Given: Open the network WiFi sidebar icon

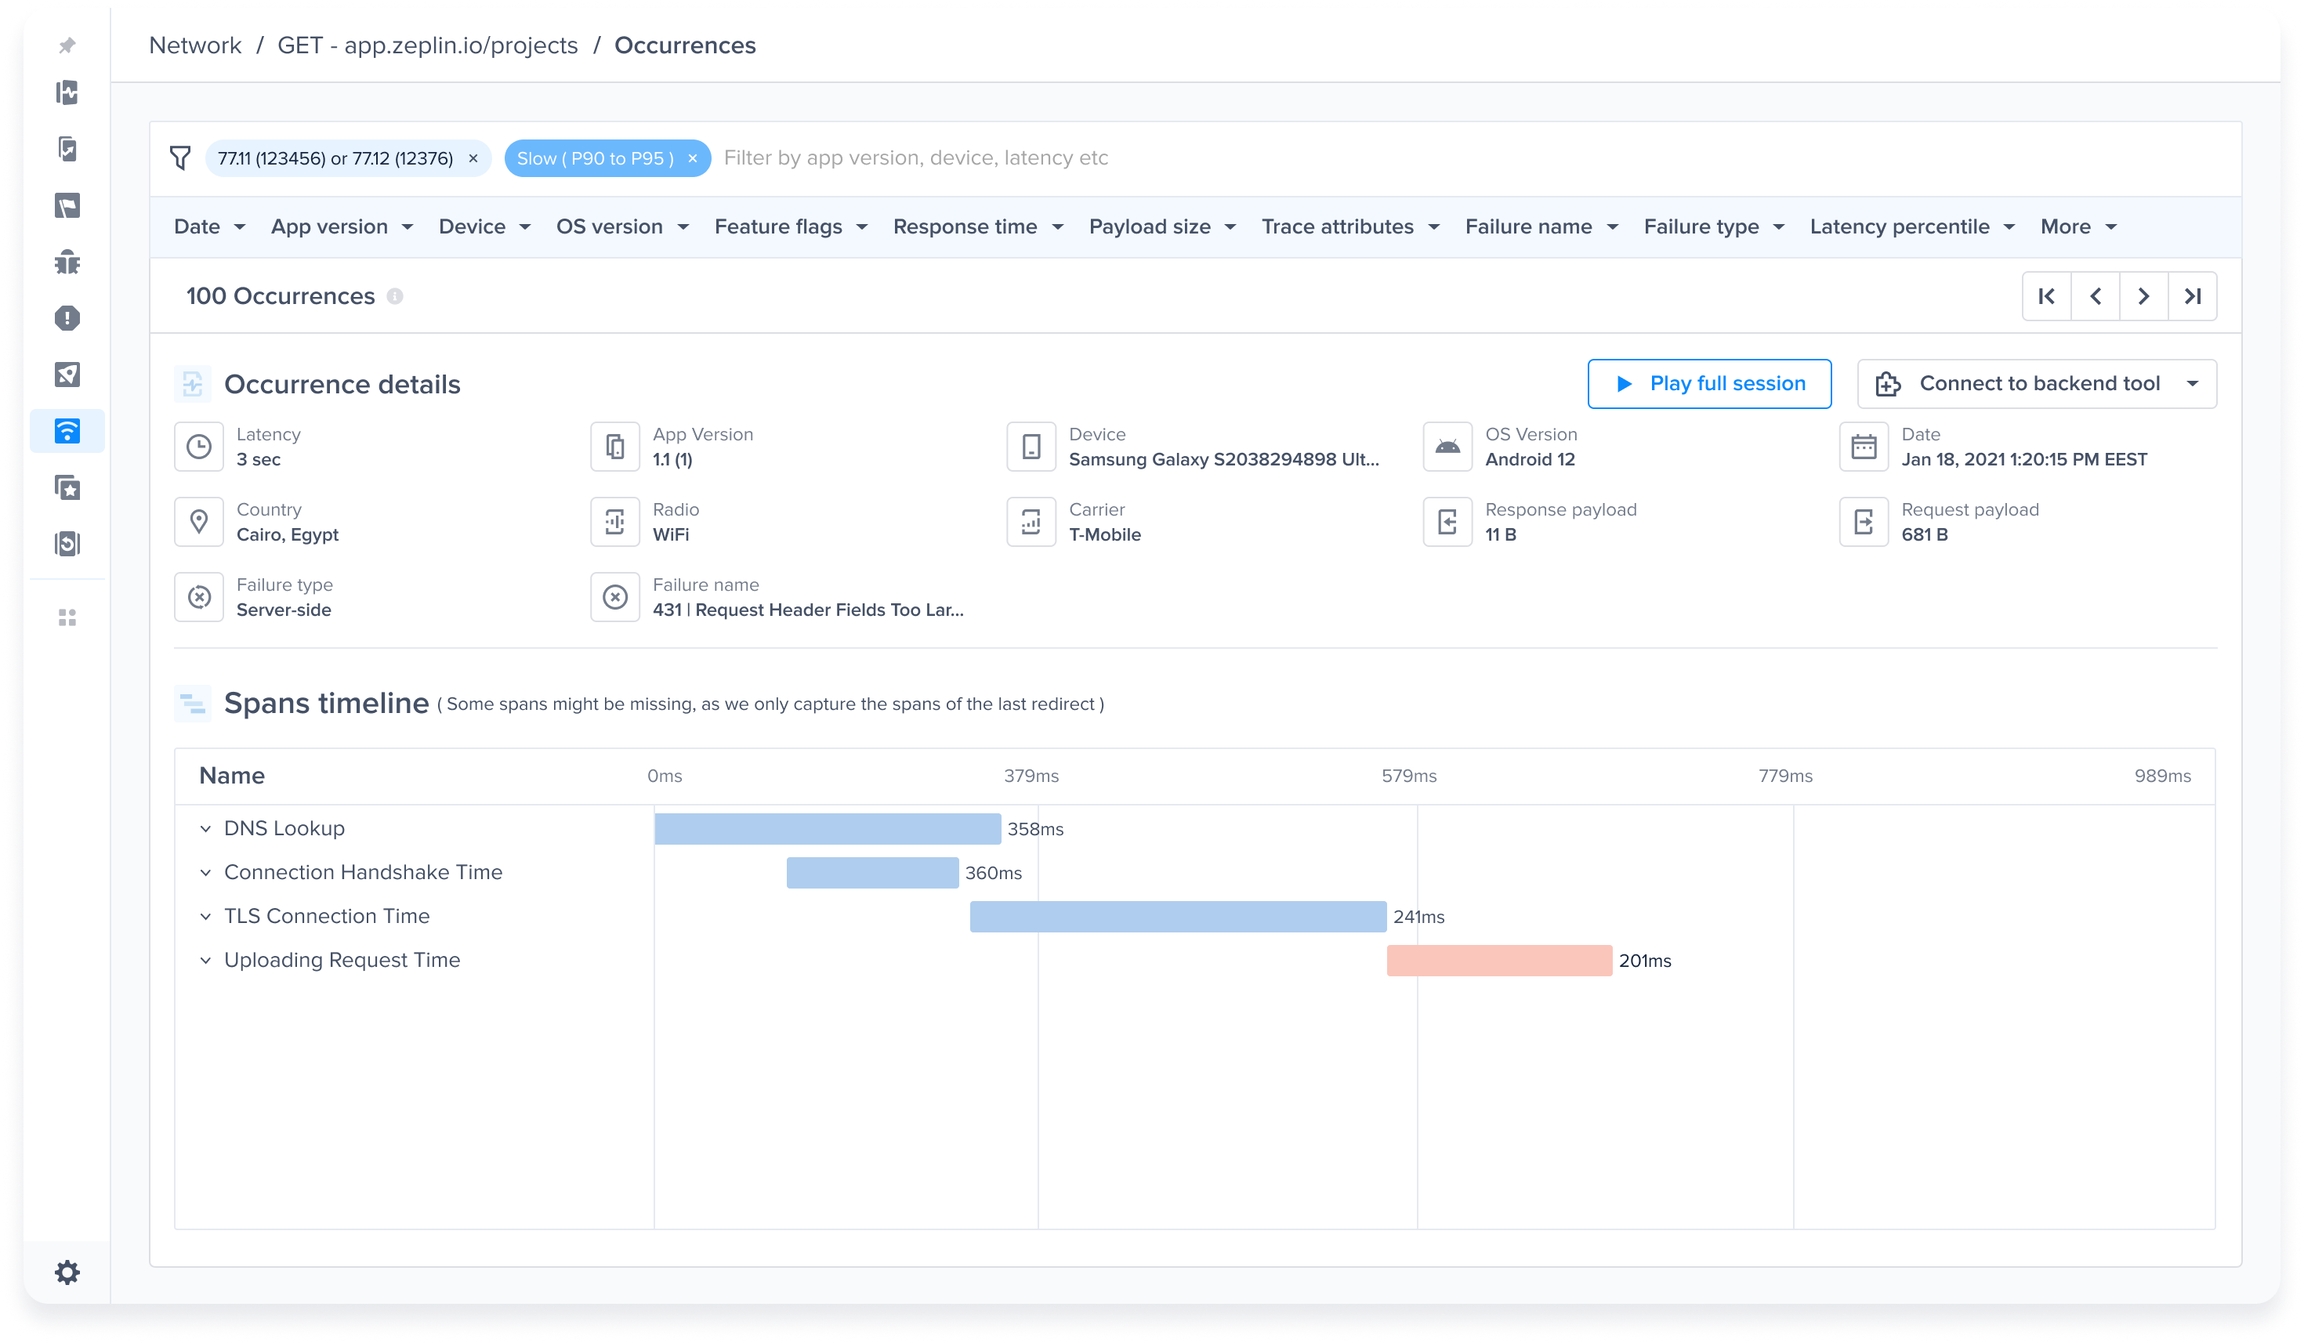Looking at the screenshot, I should click(67, 431).
